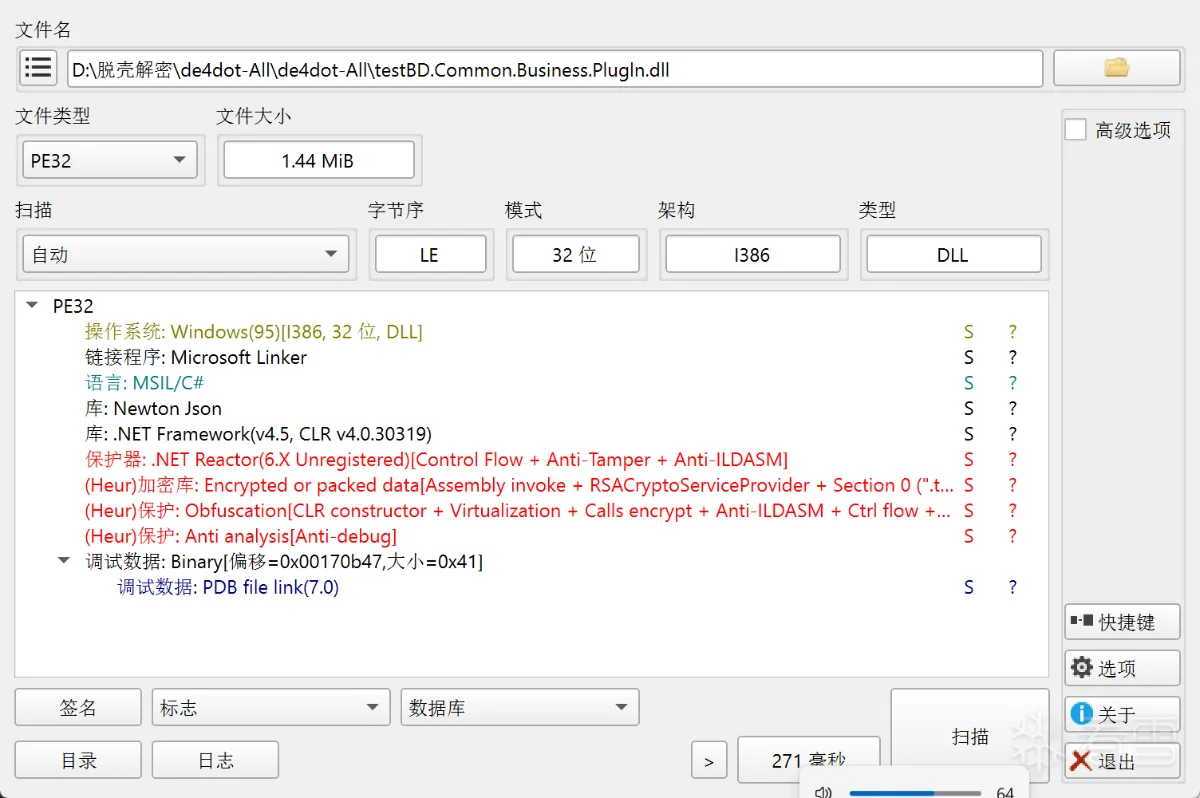
Task: Open the 标志 dropdown
Action: click(271, 708)
